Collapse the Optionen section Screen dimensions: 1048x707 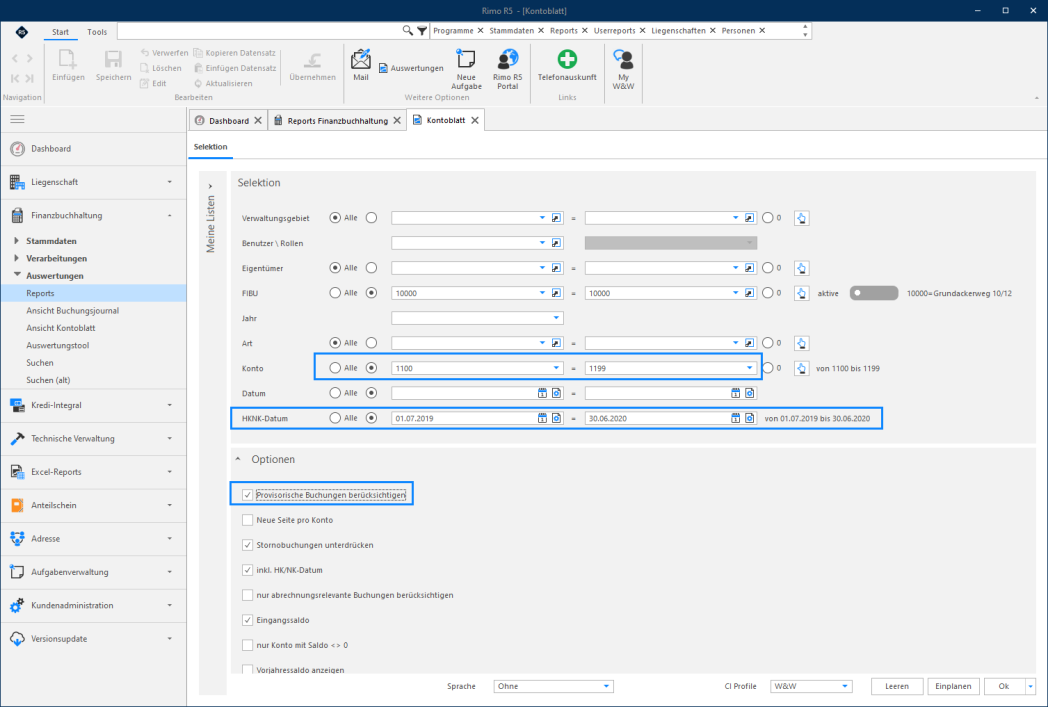click(238, 460)
